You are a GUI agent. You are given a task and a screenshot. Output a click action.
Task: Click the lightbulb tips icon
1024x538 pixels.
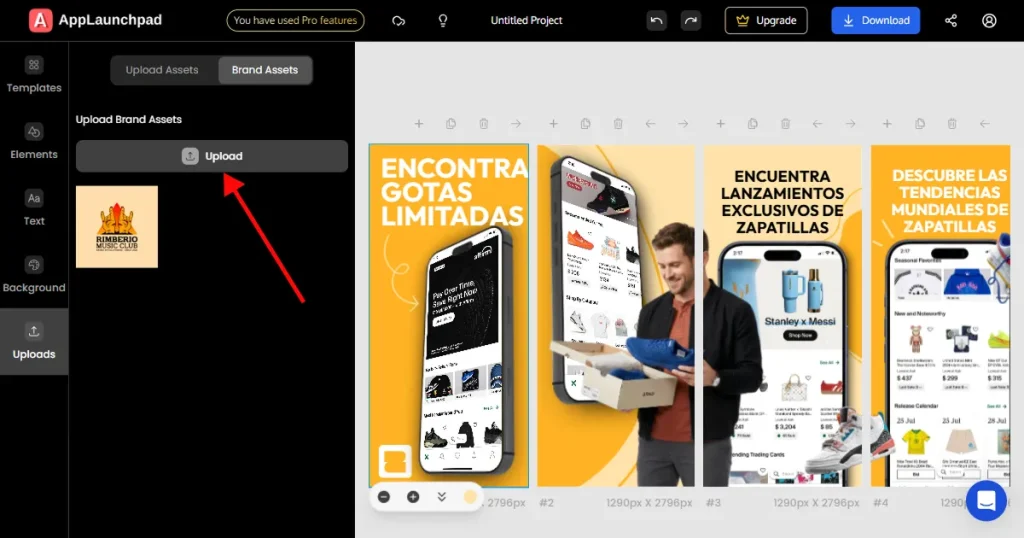pos(443,21)
